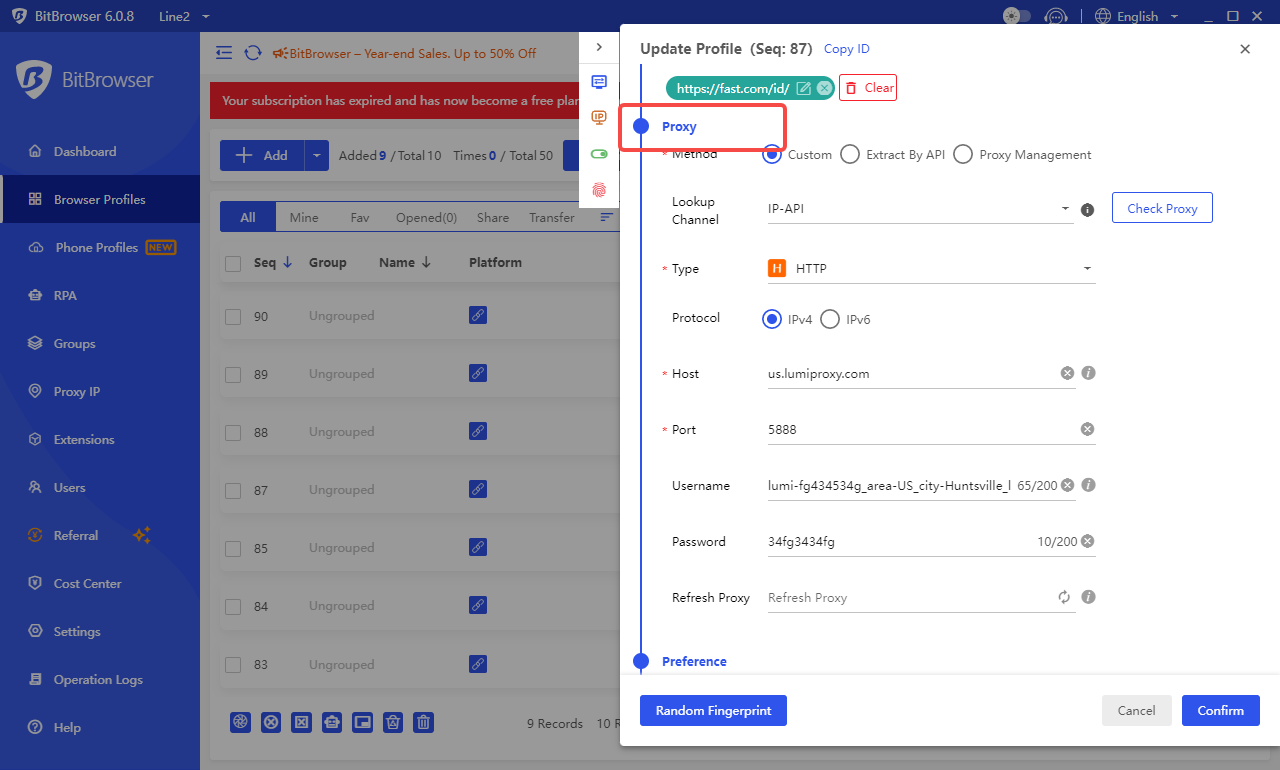The image size is (1280, 770).
Task: Switch to the Mine tab
Action: (x=304, y=217)
